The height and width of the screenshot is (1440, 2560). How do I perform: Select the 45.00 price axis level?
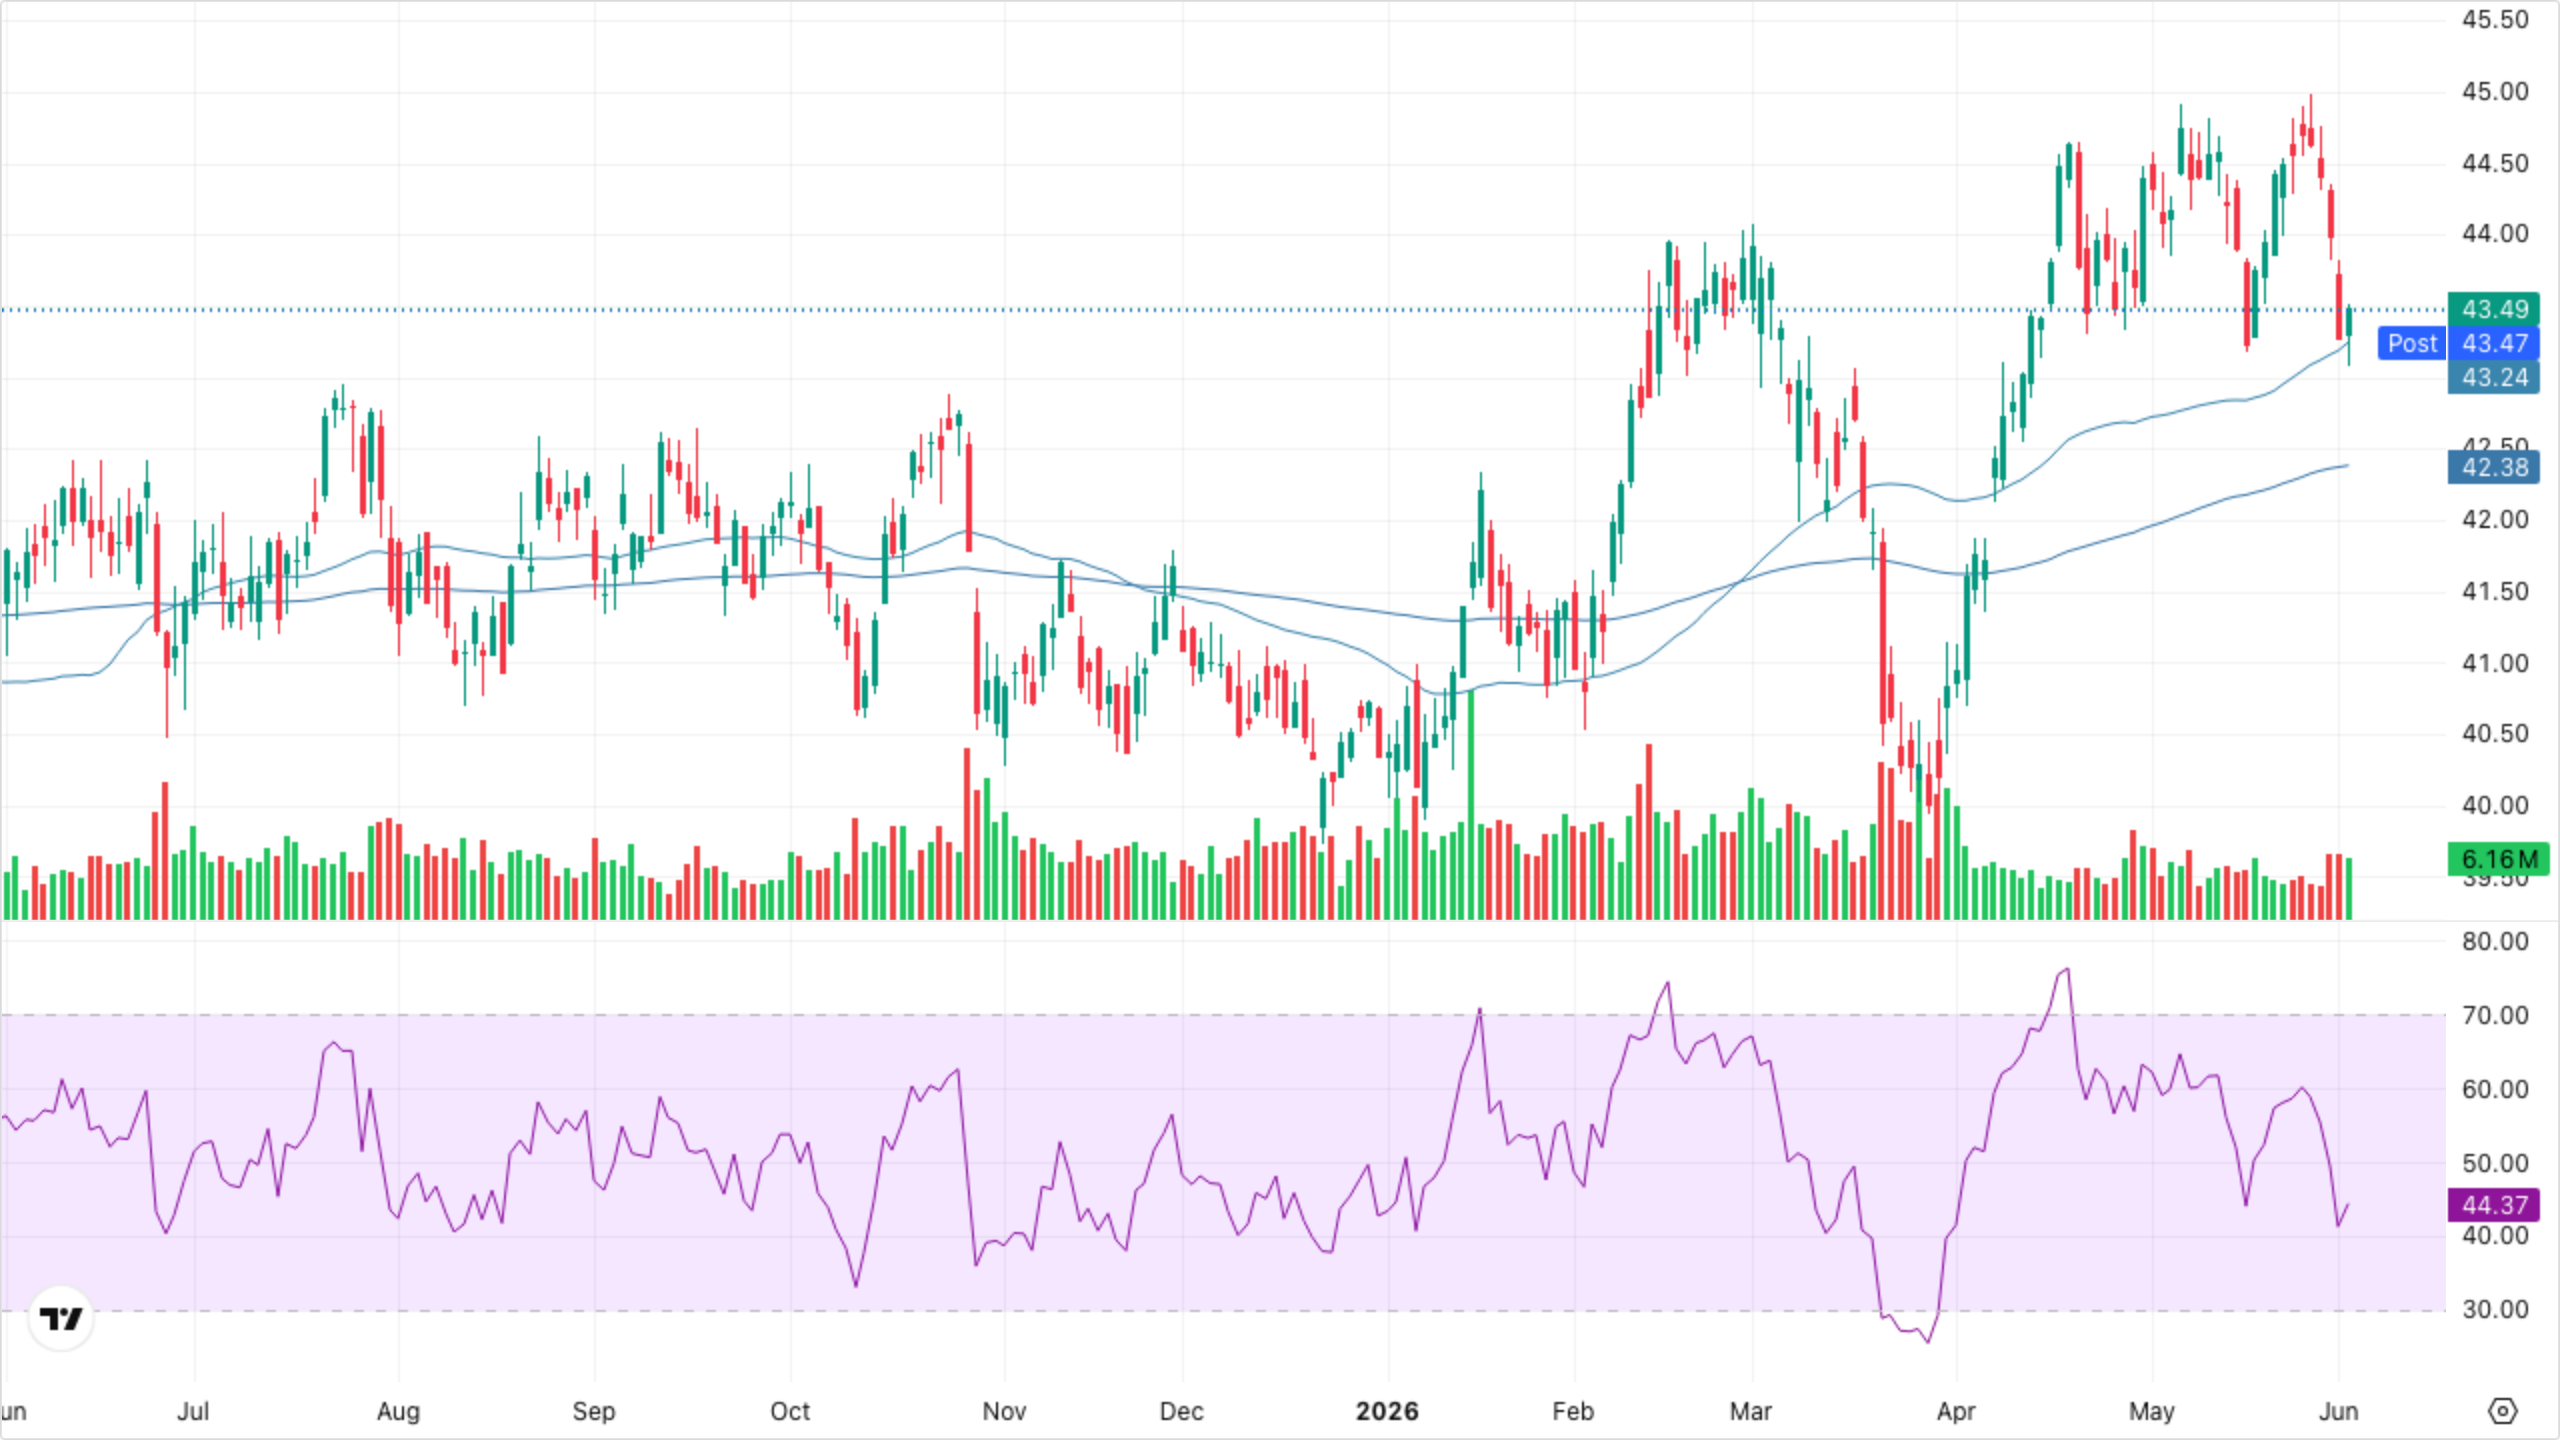tap(2494, 92)
